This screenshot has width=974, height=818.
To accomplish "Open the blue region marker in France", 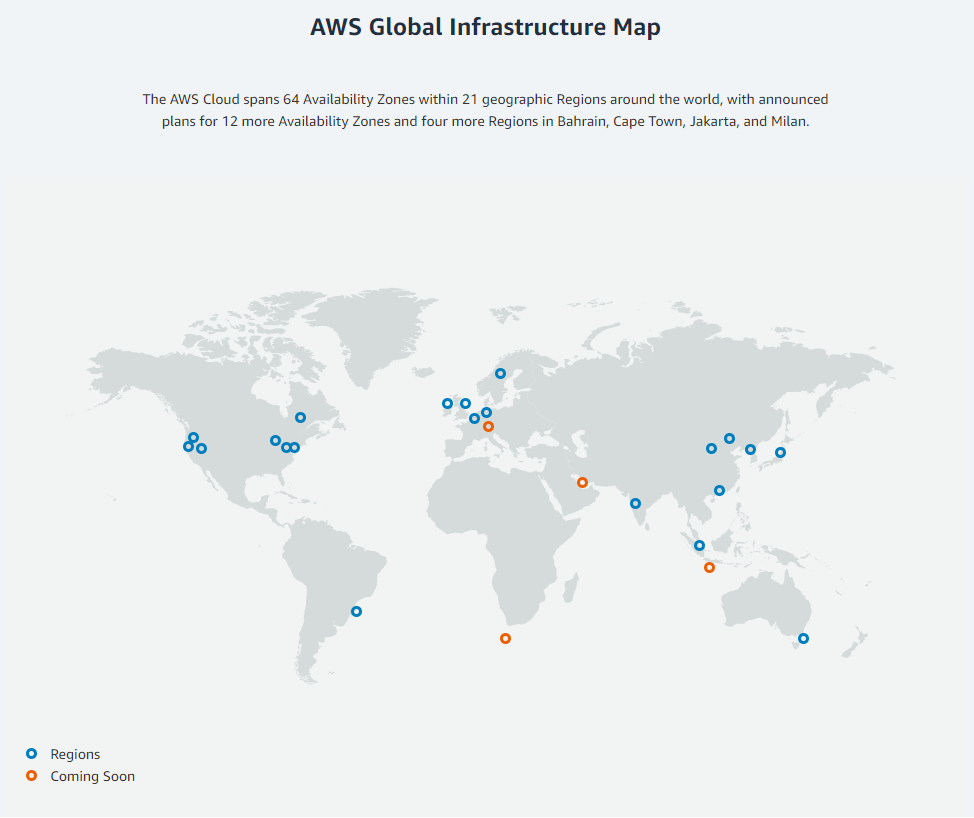I will [x=475, y=418].
